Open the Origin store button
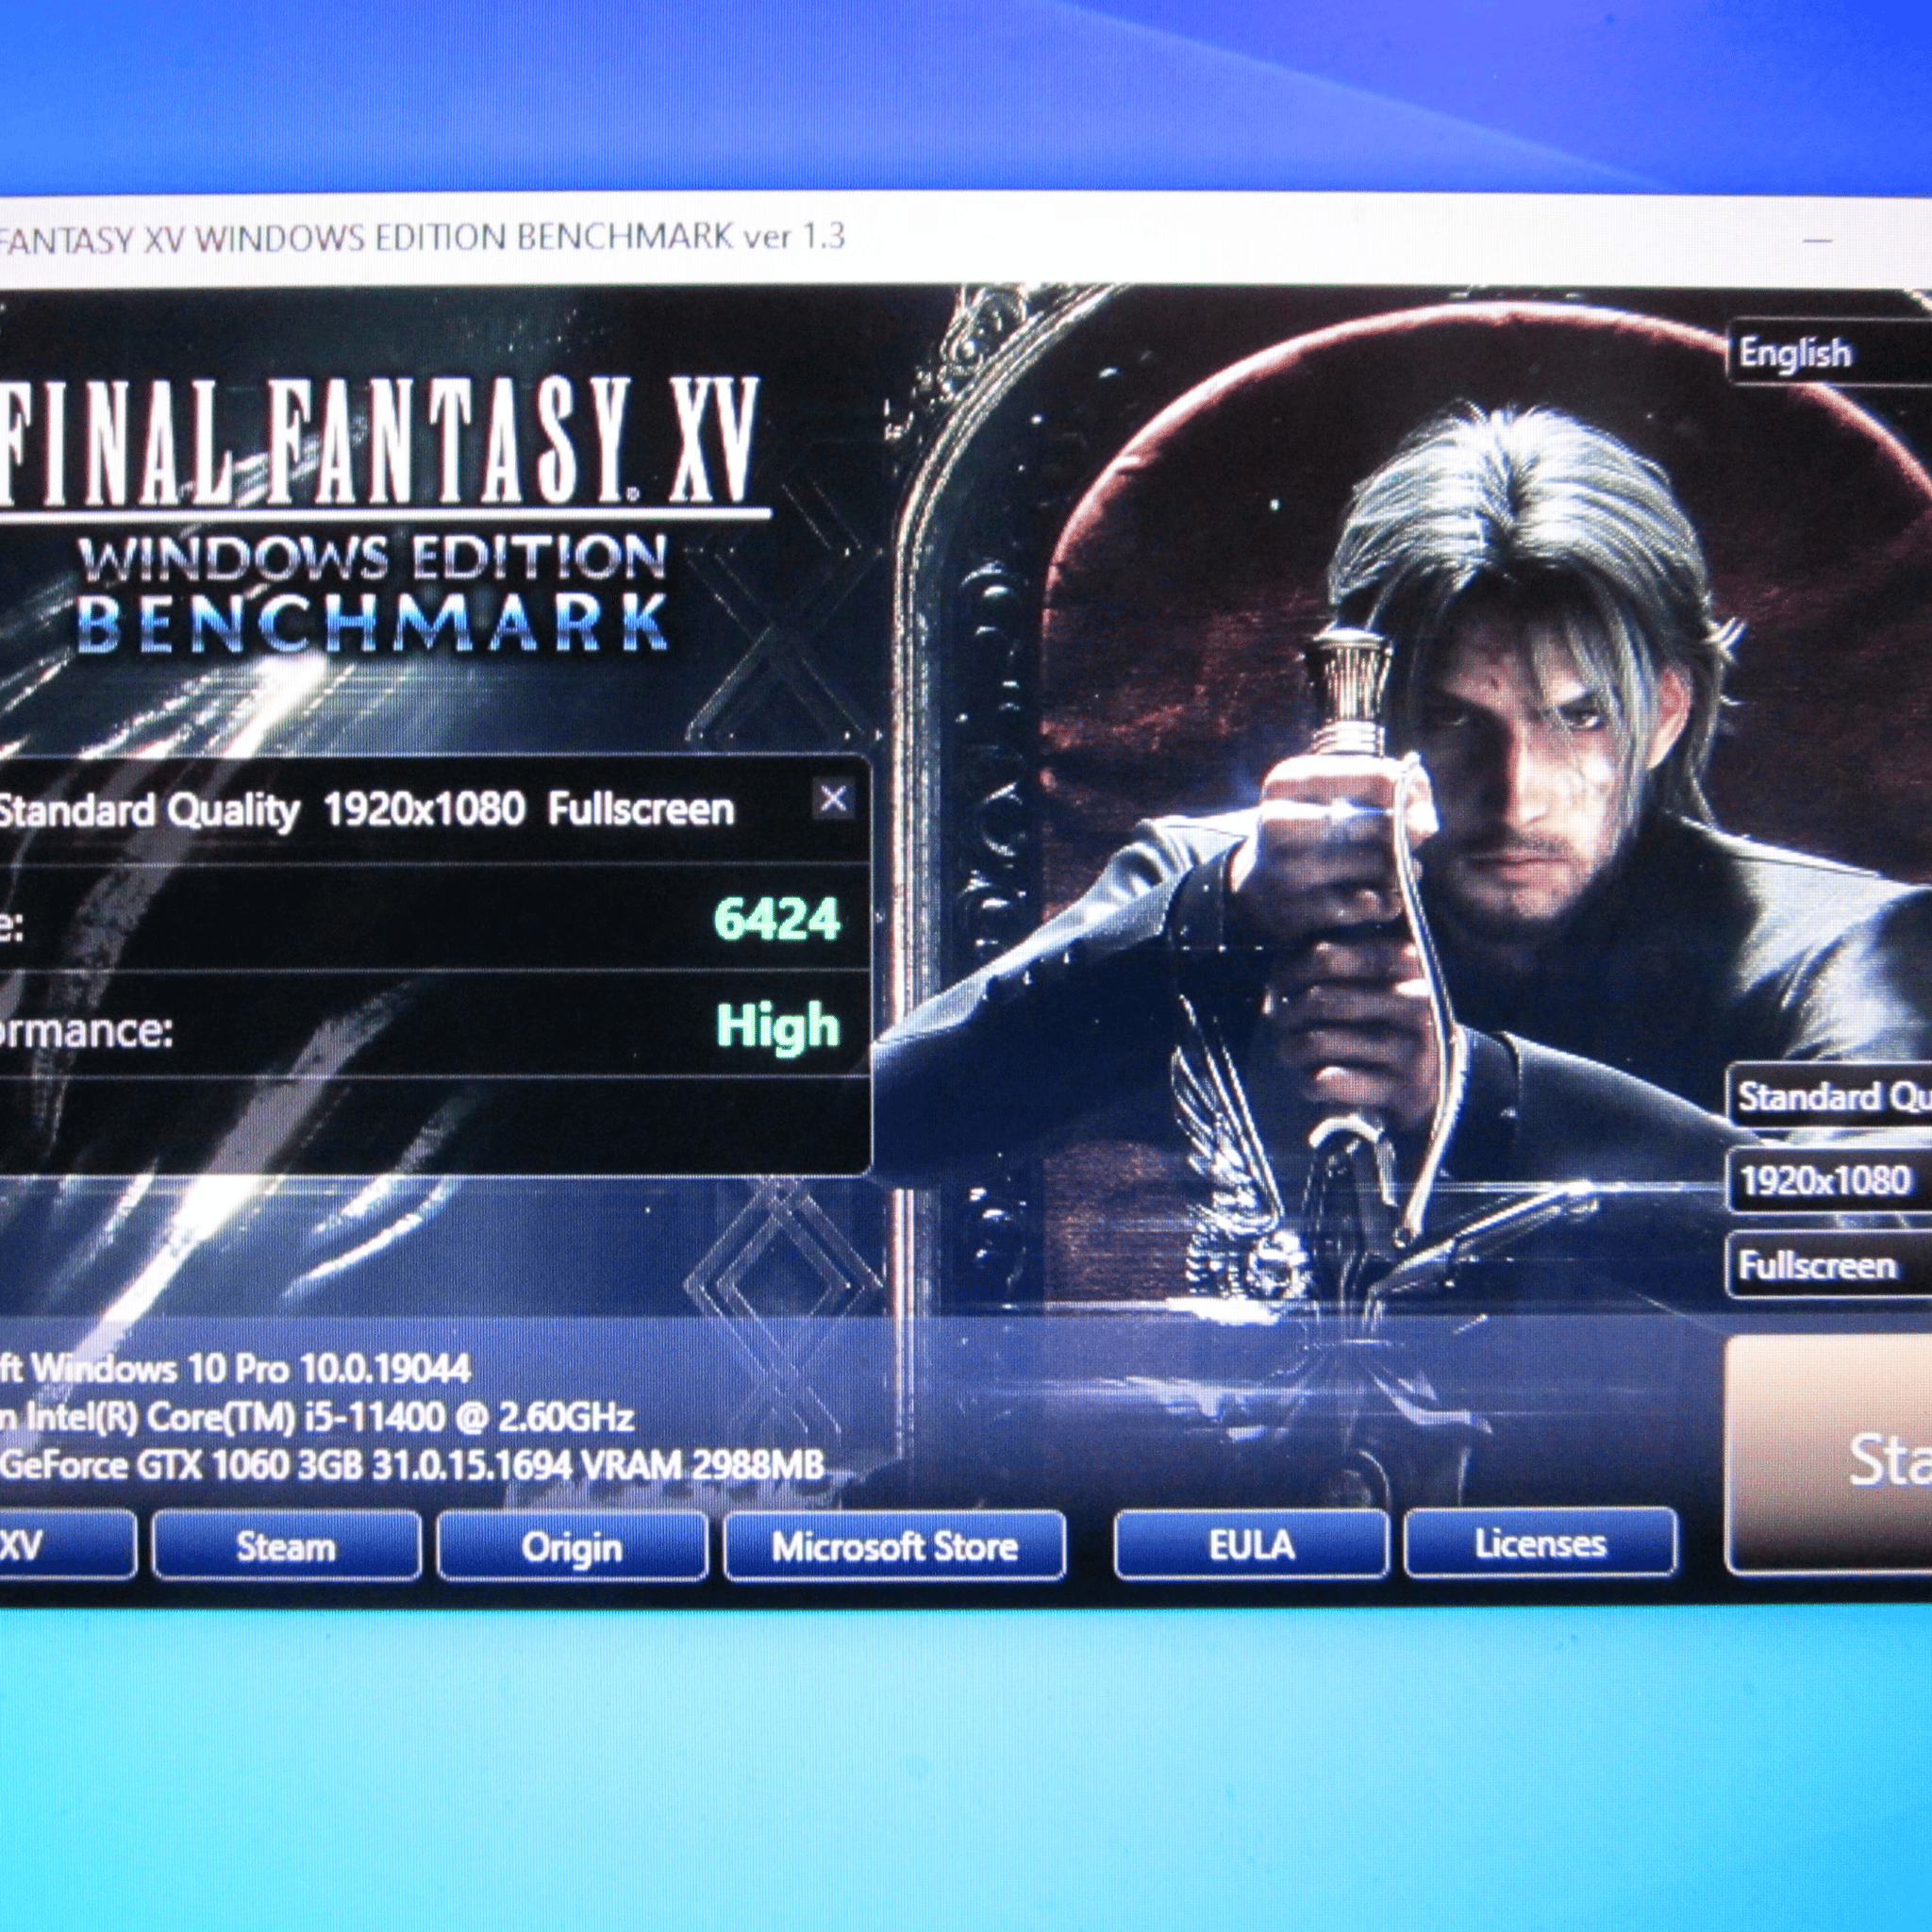The width and height of the screenshot is (1932, 1932). (x=572, y=1547)
